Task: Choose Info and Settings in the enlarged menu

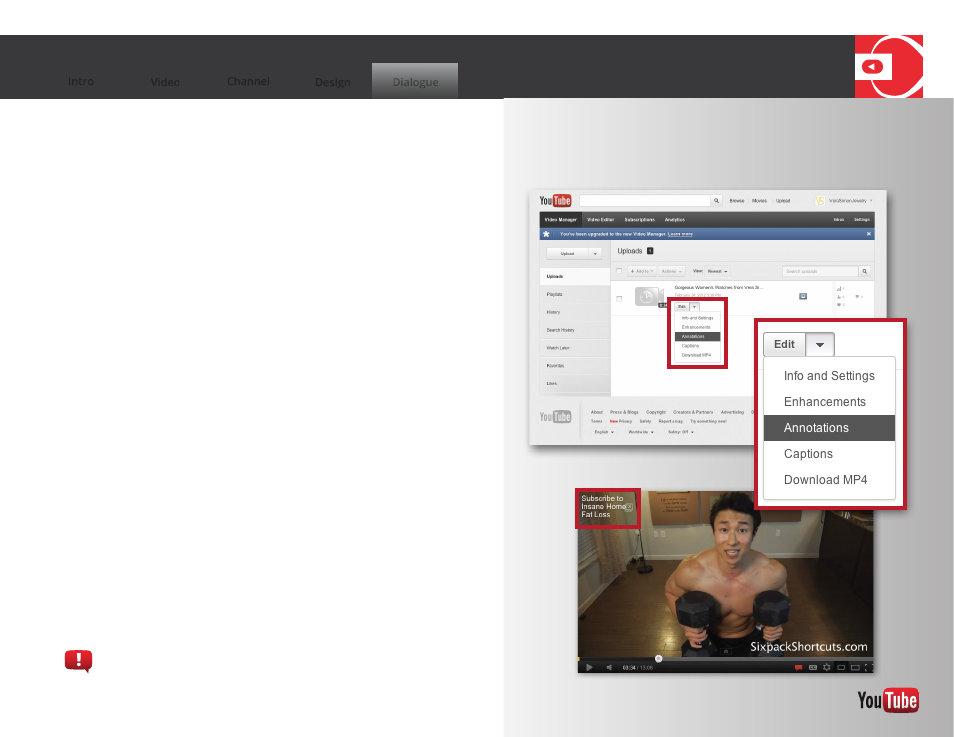Action: pyautogui.click(x=829, y=375)
